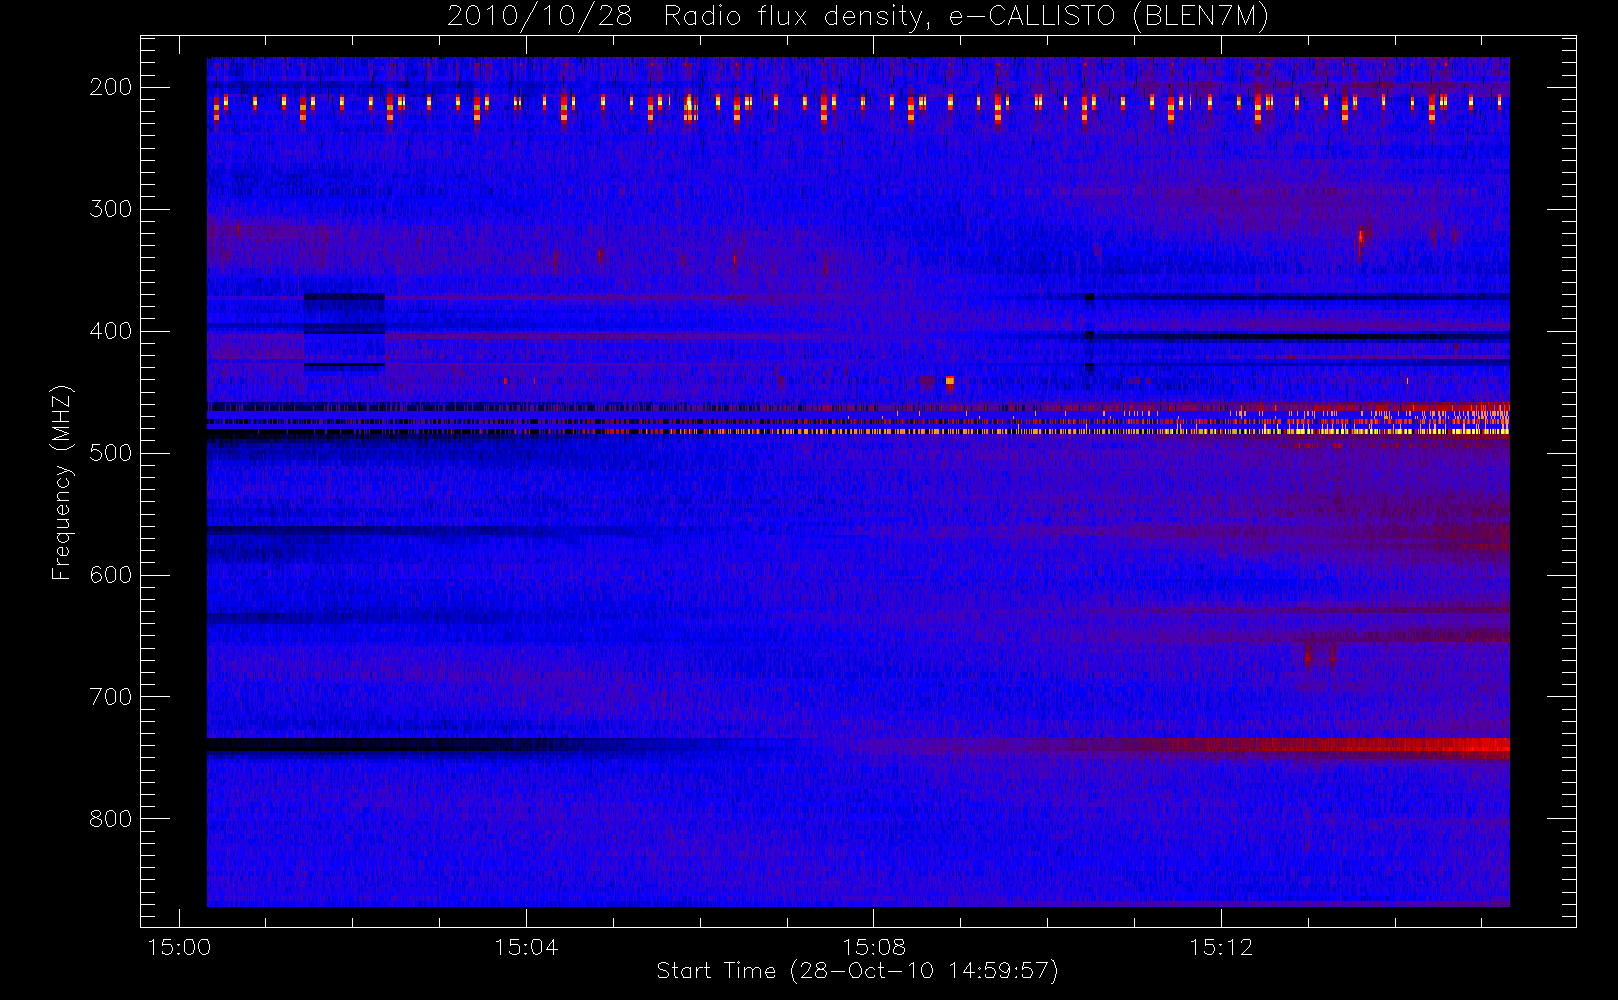Click the 15:04 time tick label
Screen dimensions: 1618x1000
pyautogui.click(x=526, y=947)
